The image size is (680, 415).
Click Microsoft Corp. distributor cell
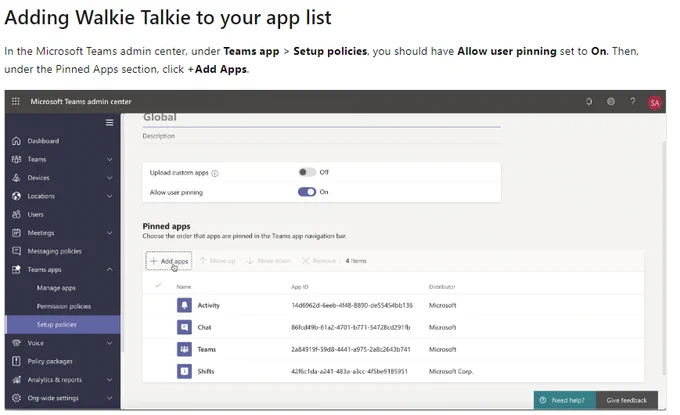pyautogui.click(x=451, y=371)
